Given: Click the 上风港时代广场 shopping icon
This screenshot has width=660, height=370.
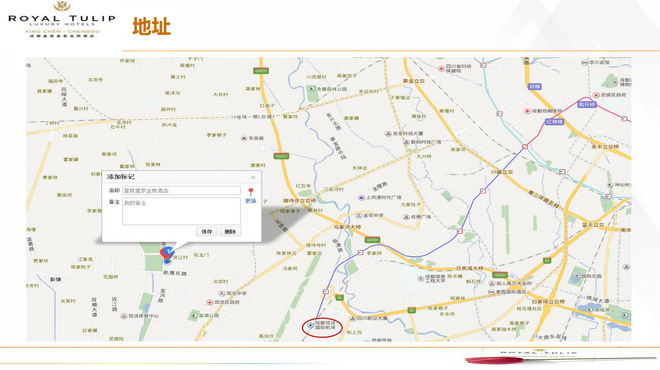Looking at the screenshot, I should tap(361, 197).
